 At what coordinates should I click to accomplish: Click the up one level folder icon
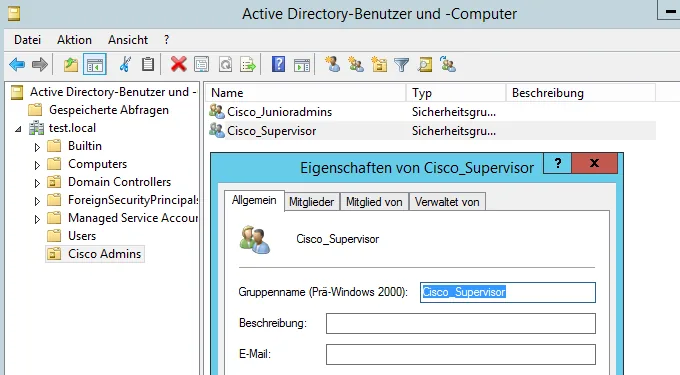[71, 65]
